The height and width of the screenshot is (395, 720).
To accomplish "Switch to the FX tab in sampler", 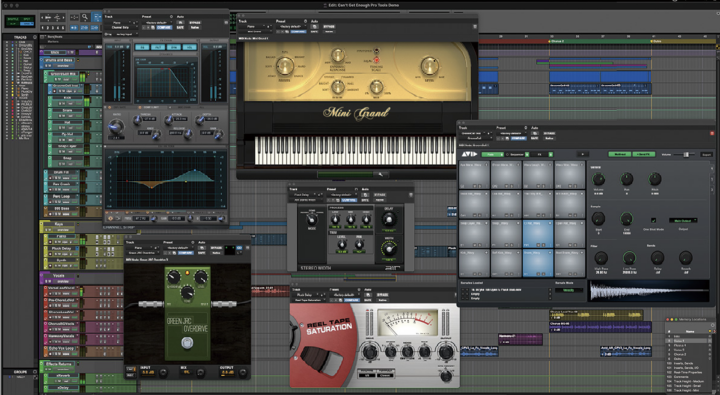I will pyautogui.click(x=541, y=154).
